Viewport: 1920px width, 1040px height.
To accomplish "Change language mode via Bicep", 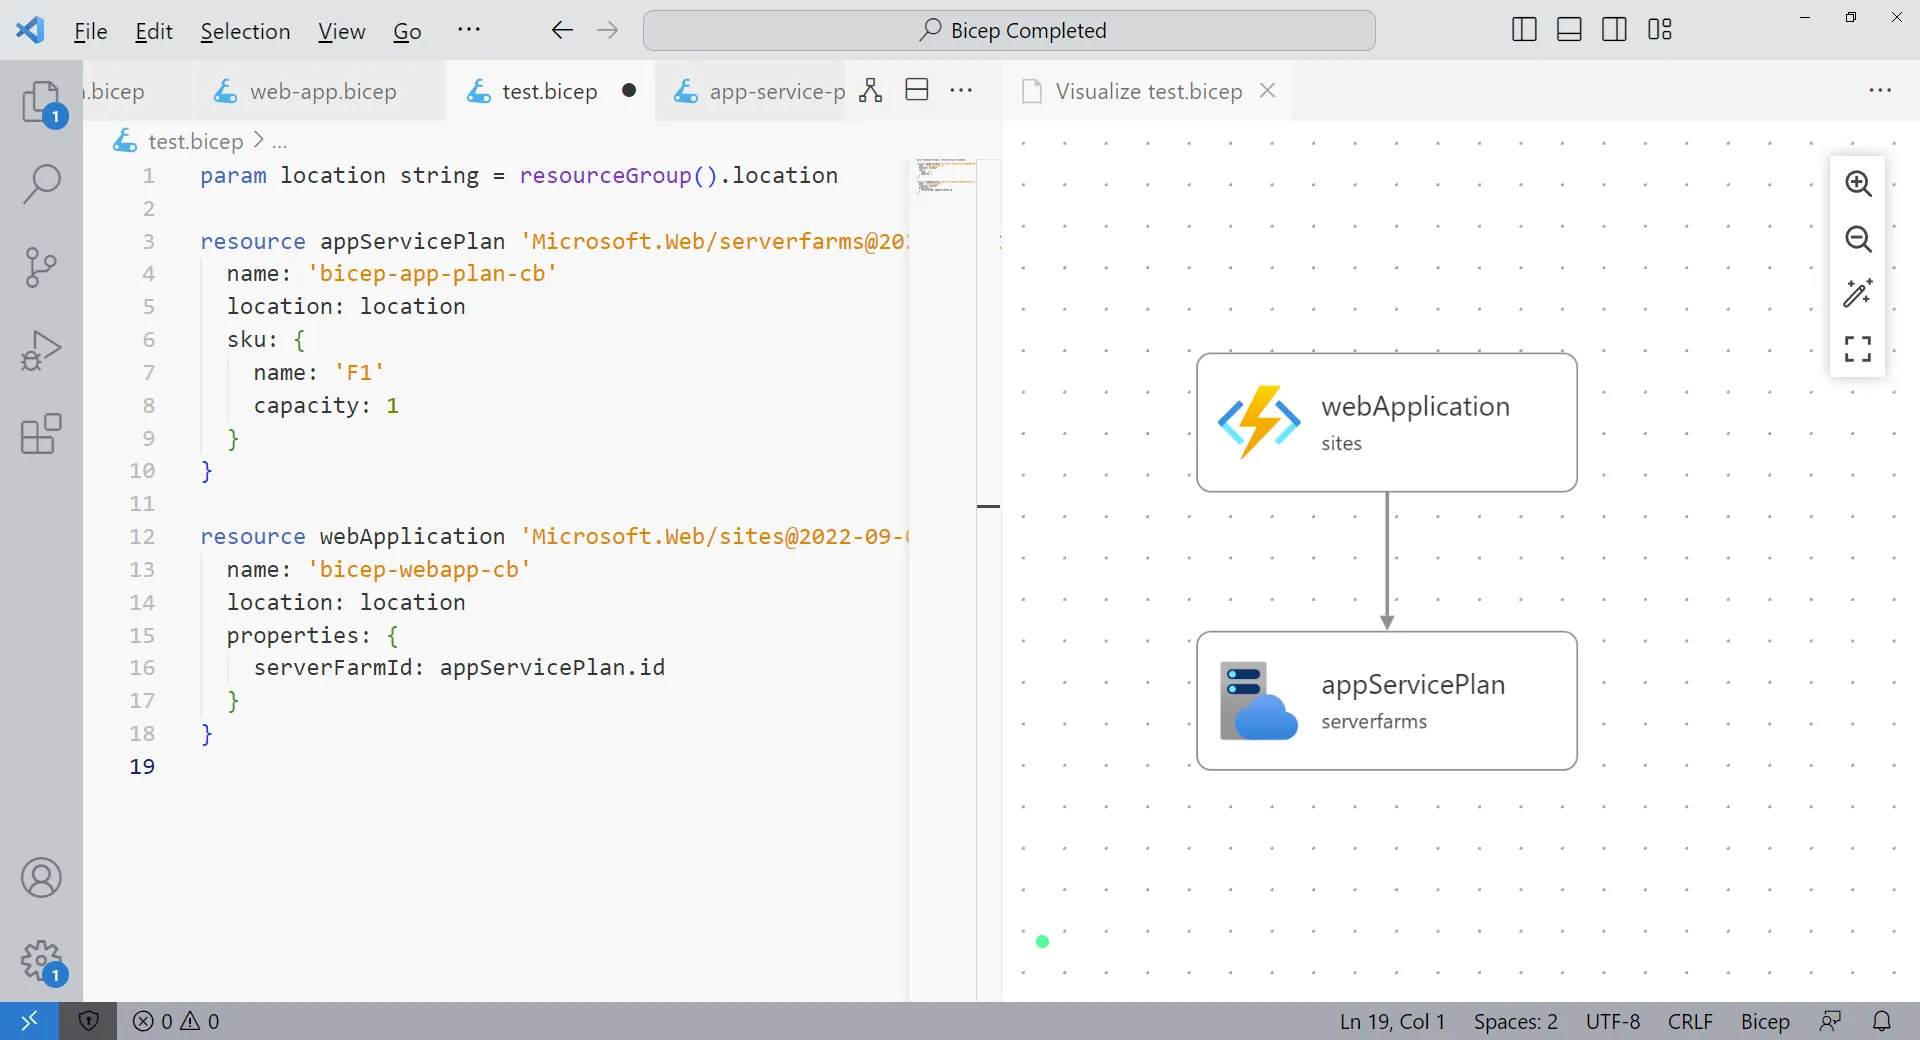I will point(1765,1021).
